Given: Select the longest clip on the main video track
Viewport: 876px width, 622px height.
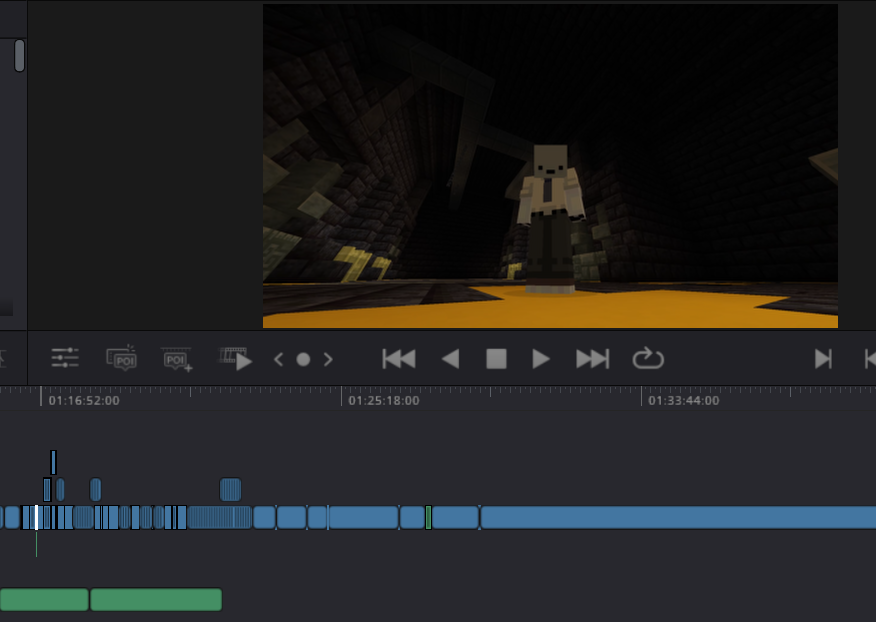Looking at the screenshot, I should [x=678, y=517].
